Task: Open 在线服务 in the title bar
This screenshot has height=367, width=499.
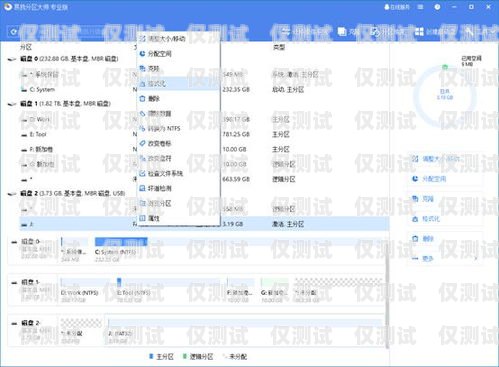Action: tap(397, 7)
